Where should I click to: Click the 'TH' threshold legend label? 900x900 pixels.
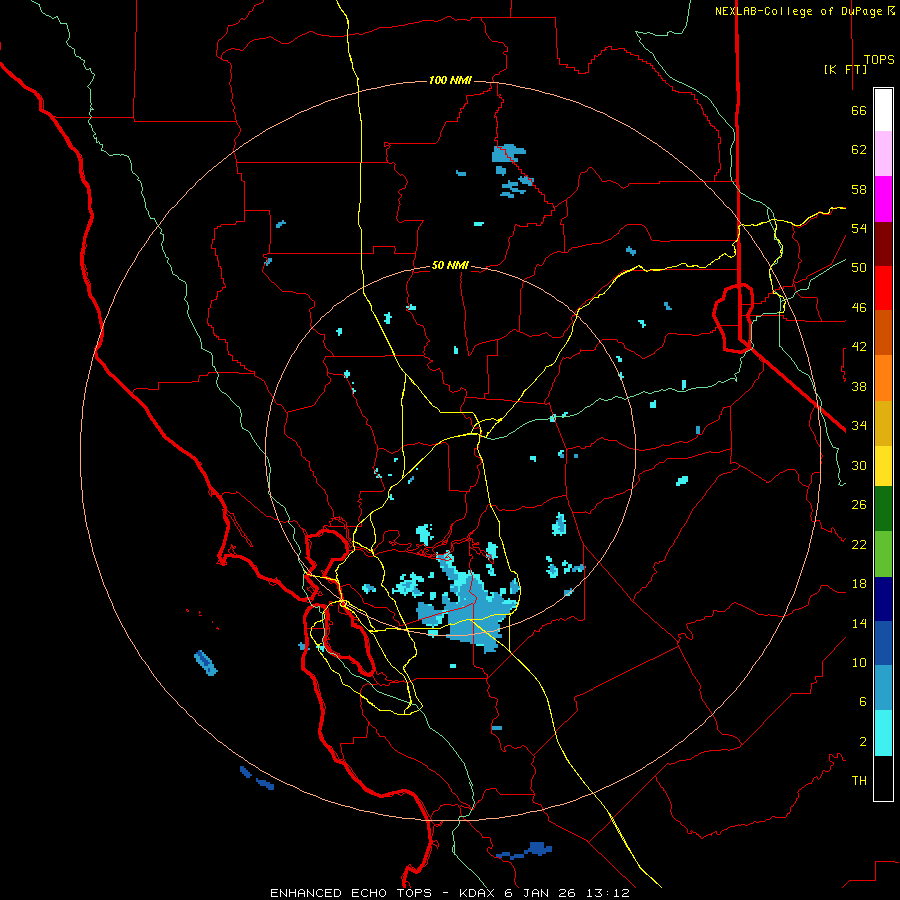[859, 781]
